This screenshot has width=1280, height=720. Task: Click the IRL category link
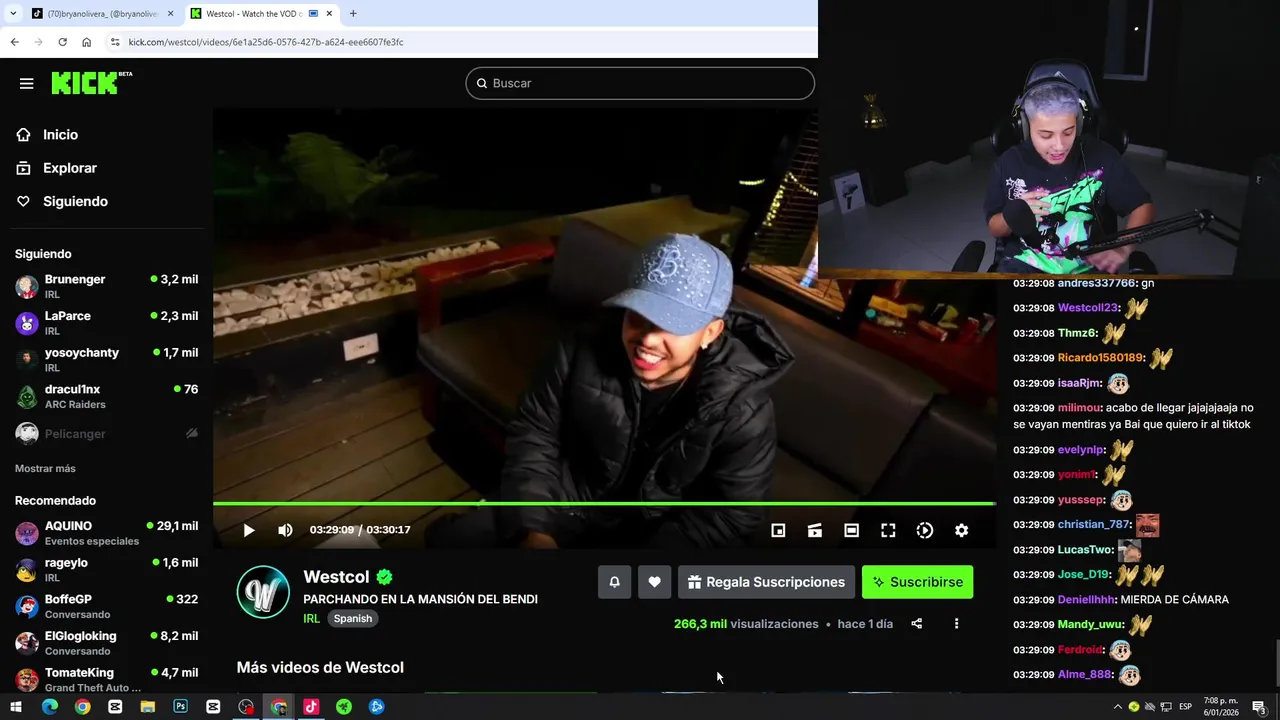[311, 619]
